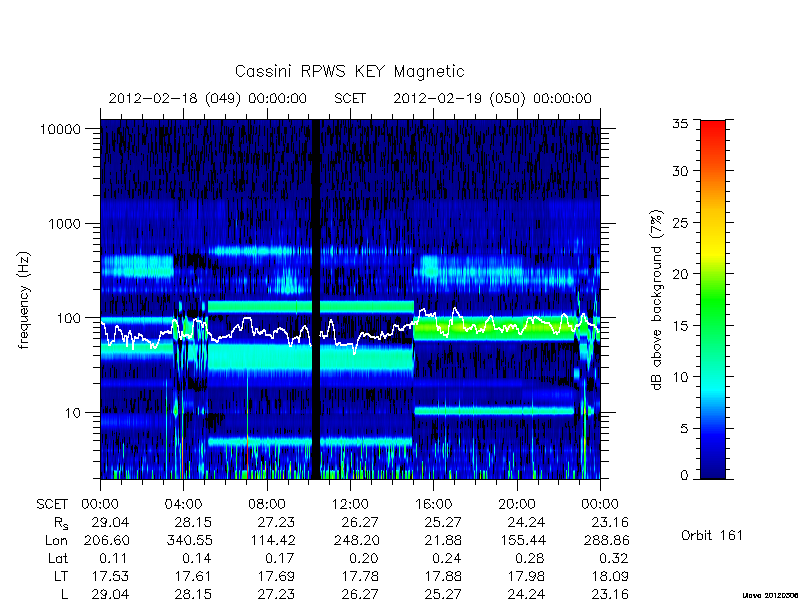The height and width of the screenshot is (600, 800).
Task: Click the 10000 frequency tick label
Action: coord(60,130)
